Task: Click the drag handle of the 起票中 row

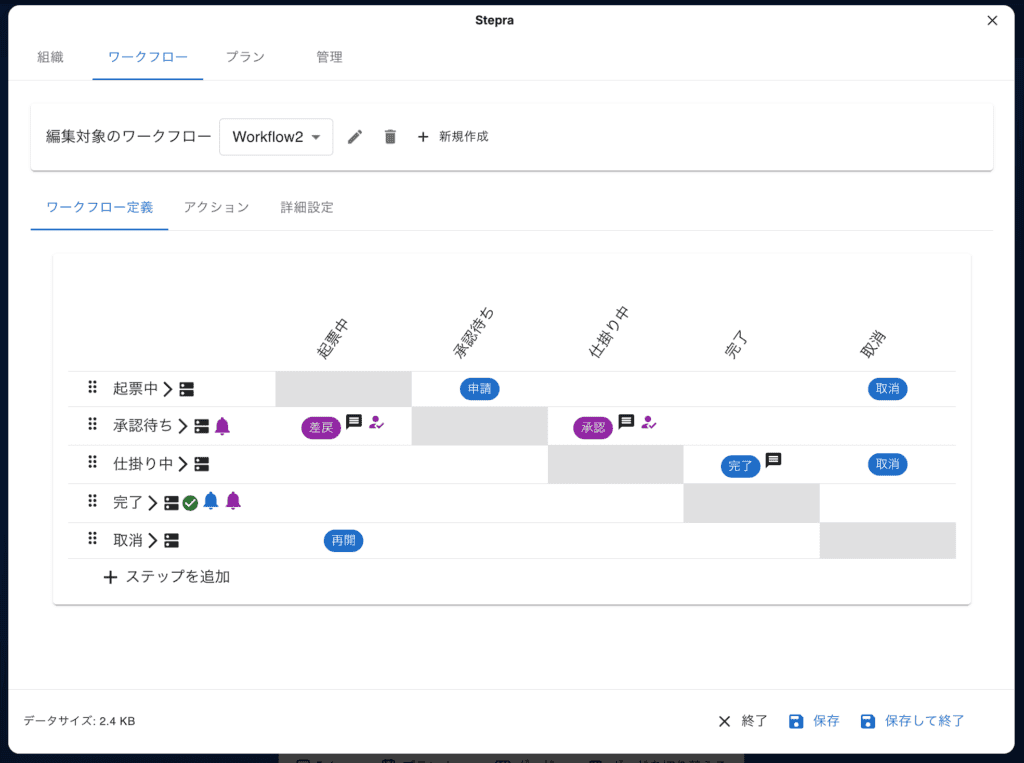Action: [93, 387]
